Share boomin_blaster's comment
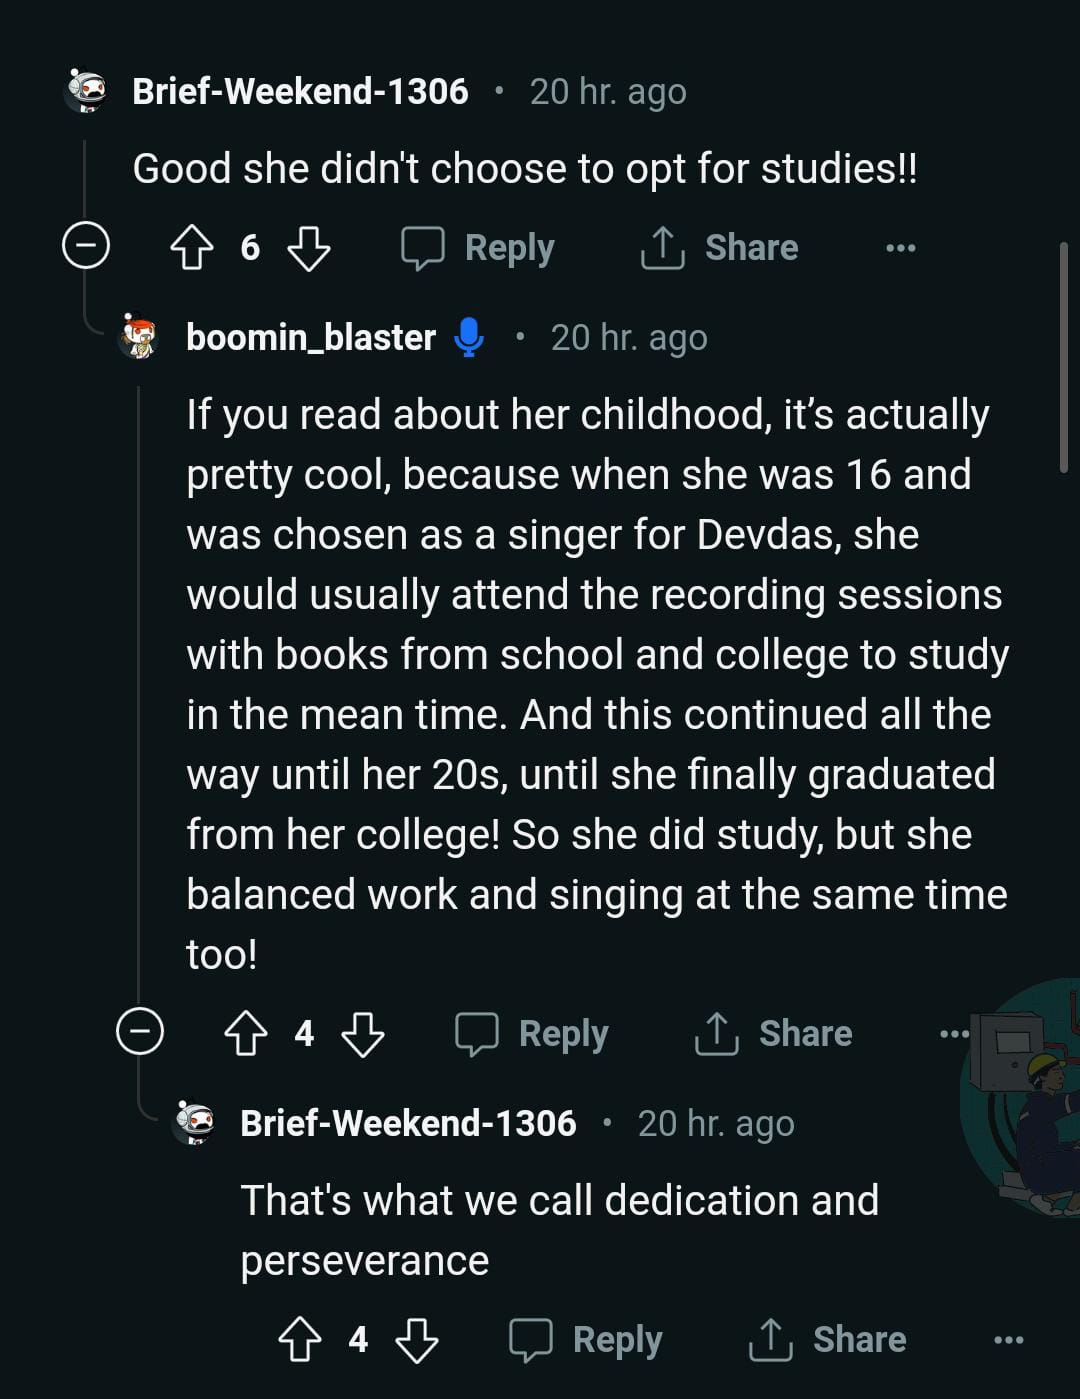This screenshot has width=1080, height=1399. [774, 1034]
